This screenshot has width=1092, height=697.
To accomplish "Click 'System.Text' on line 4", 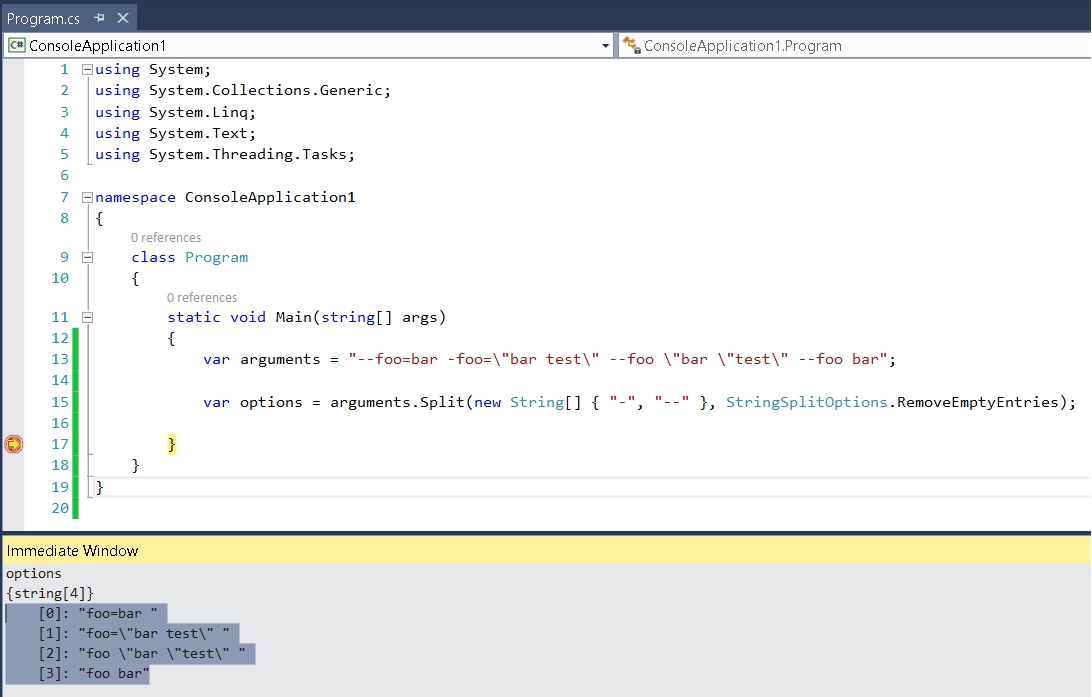I will [x=198, y=133].
